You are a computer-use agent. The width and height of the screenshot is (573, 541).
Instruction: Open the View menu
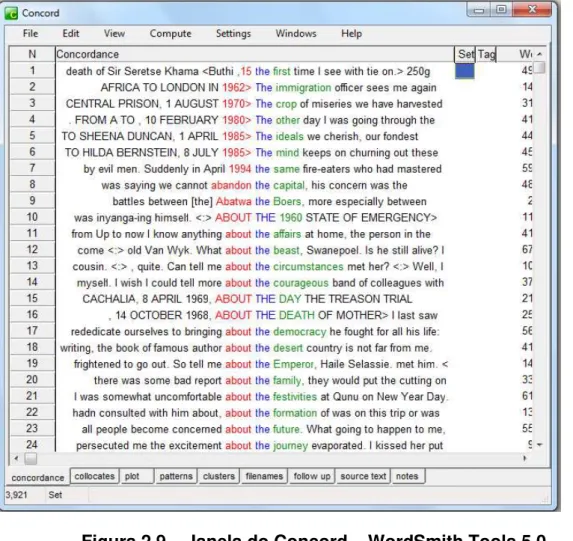(114, 34)
